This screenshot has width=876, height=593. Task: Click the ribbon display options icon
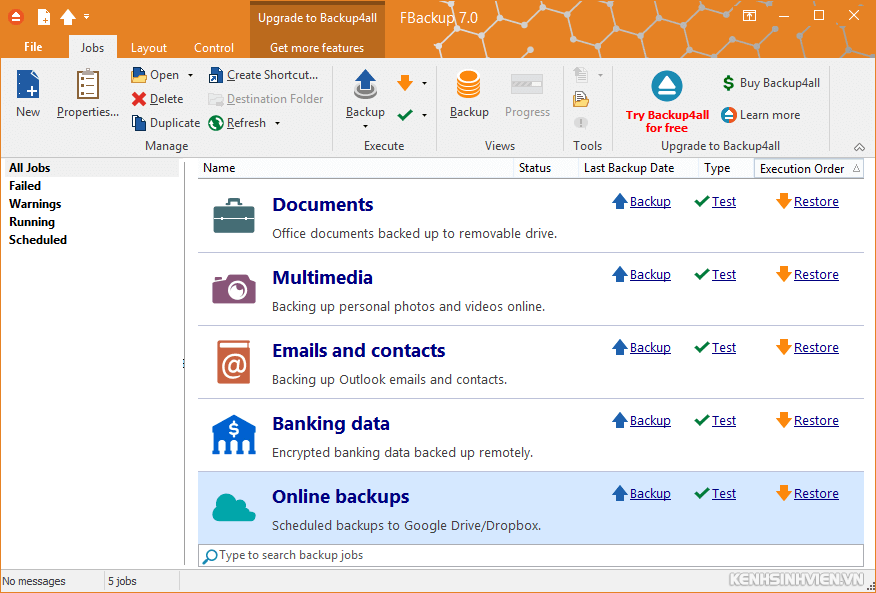click(x=749, y=16)
